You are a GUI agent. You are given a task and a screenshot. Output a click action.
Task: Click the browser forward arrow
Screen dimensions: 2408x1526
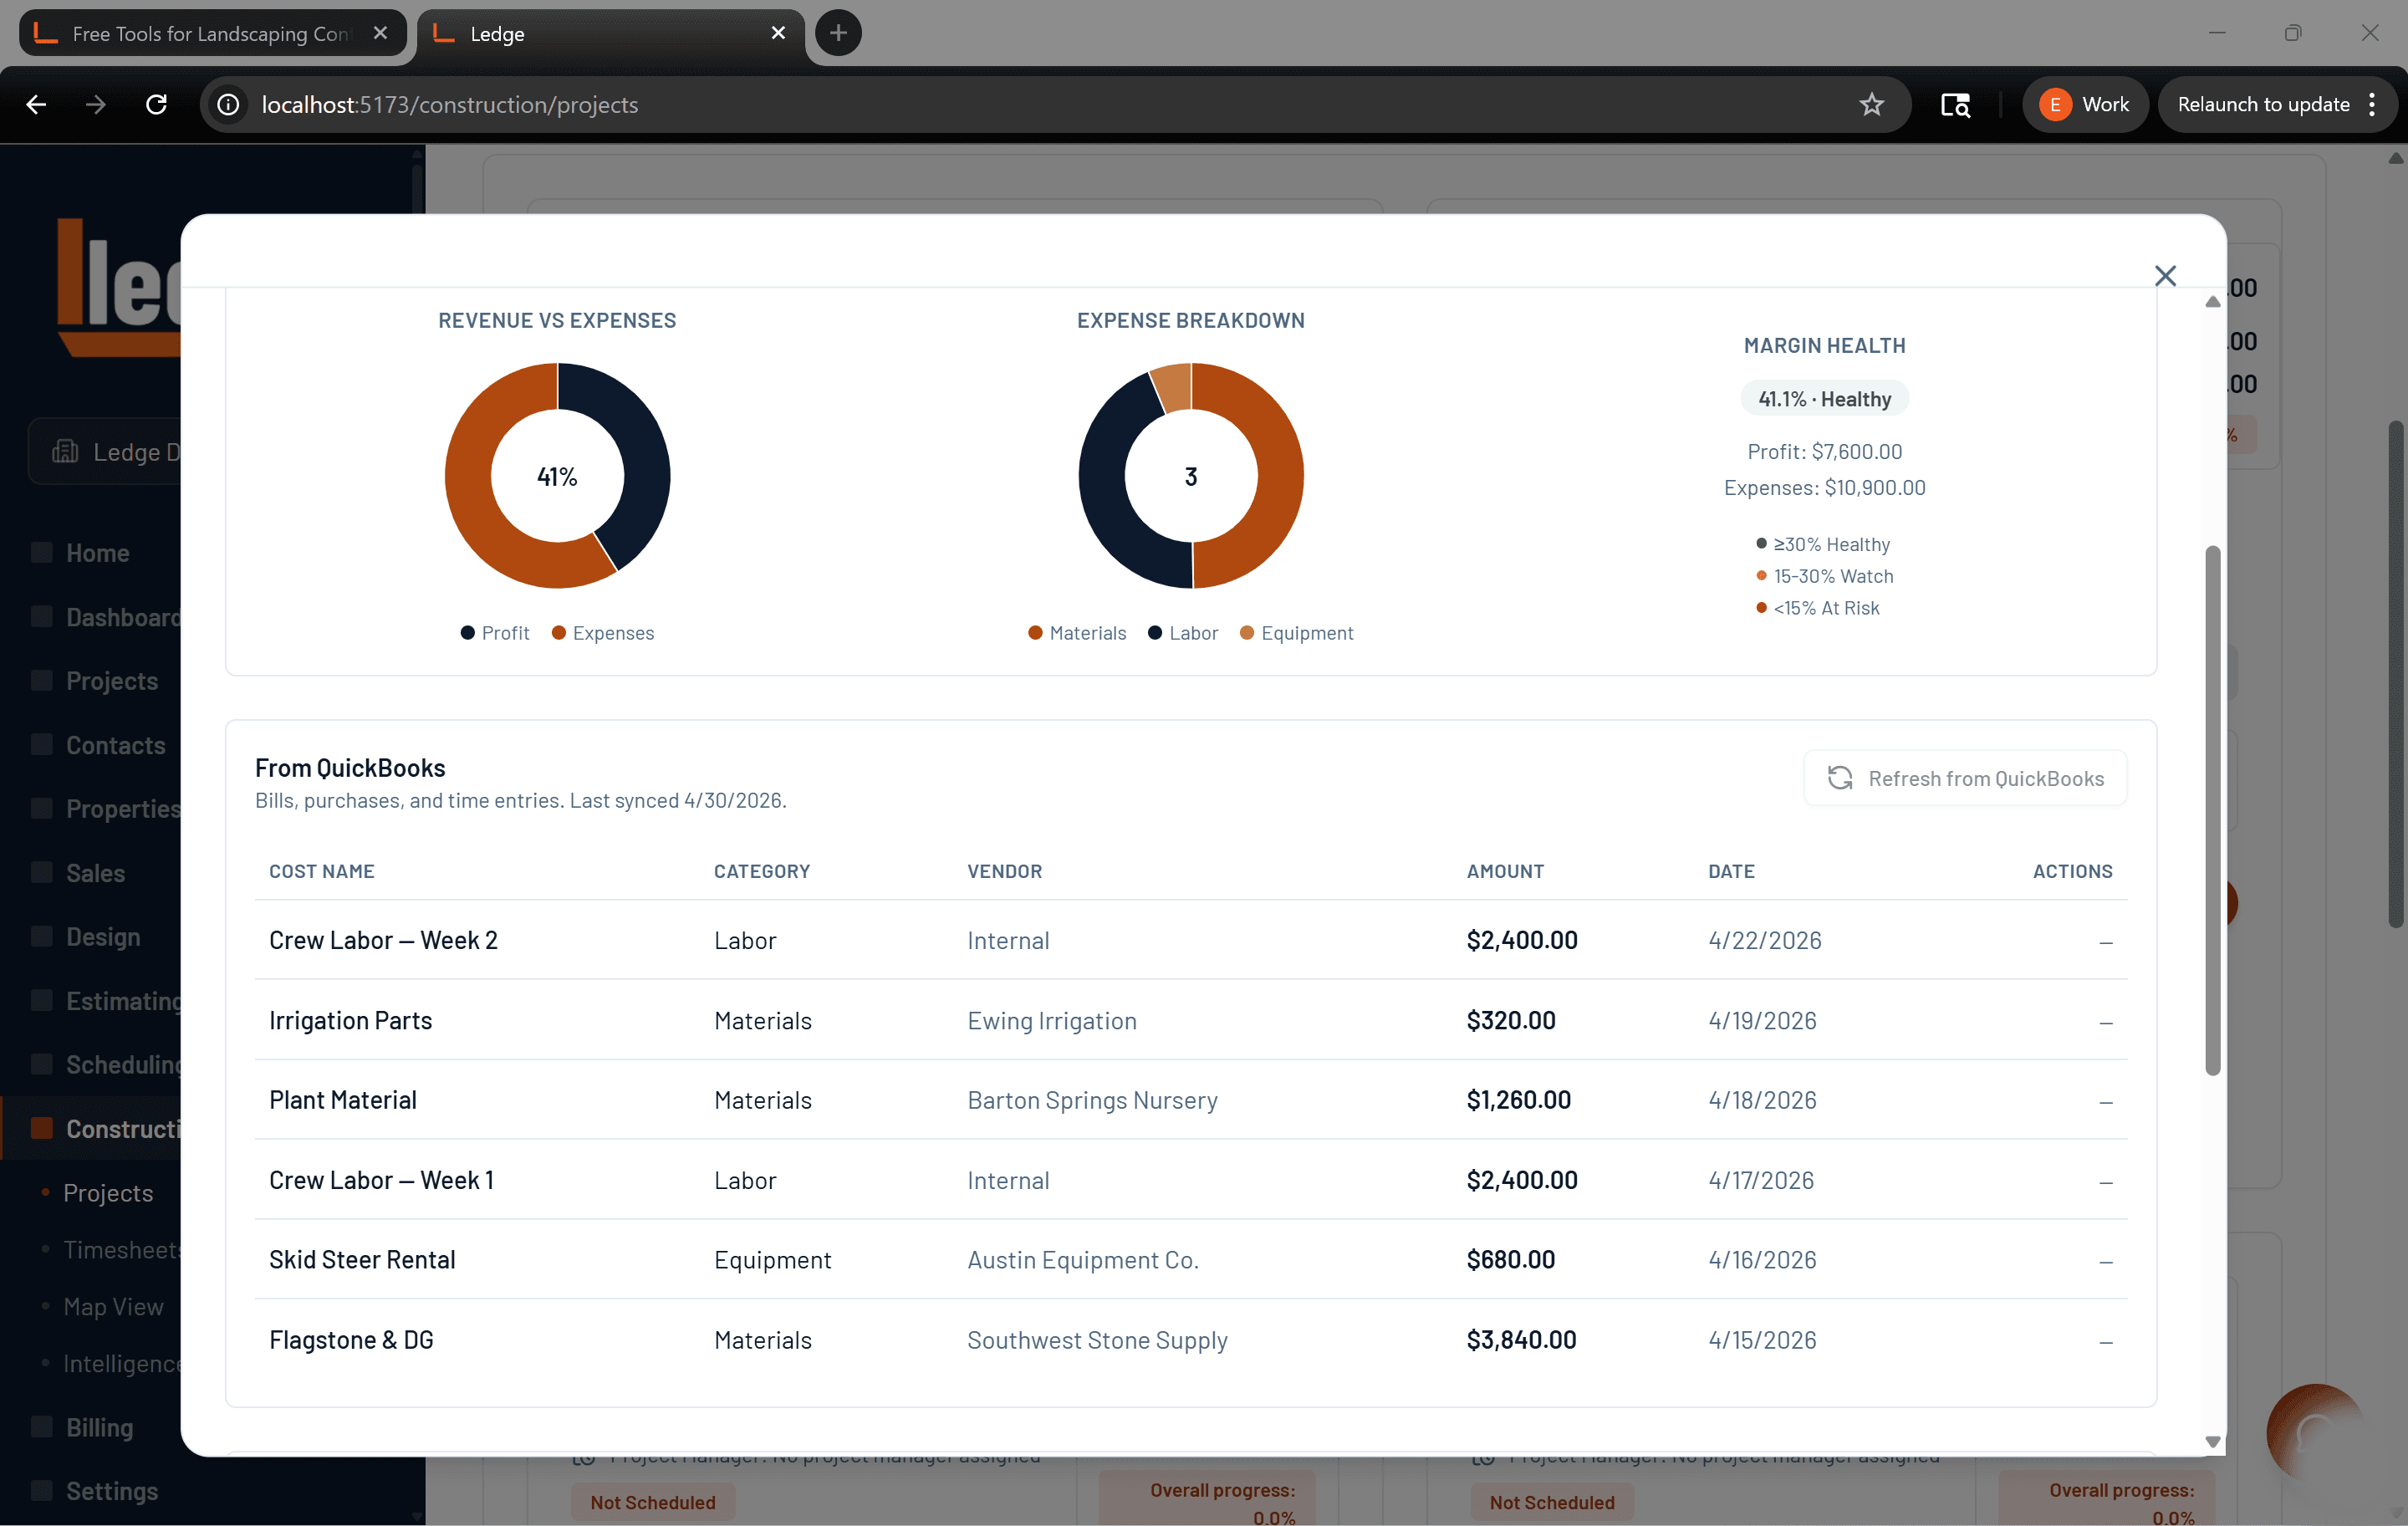tap(96, 104)
